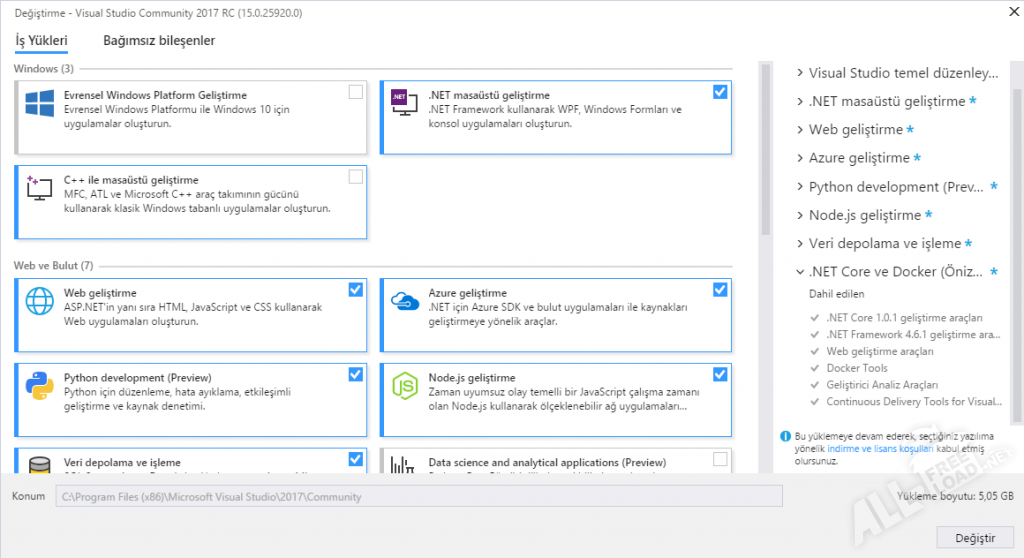Click the Azure geliştirme cloud icon
1024x558 pixels.
coord(404,300)
